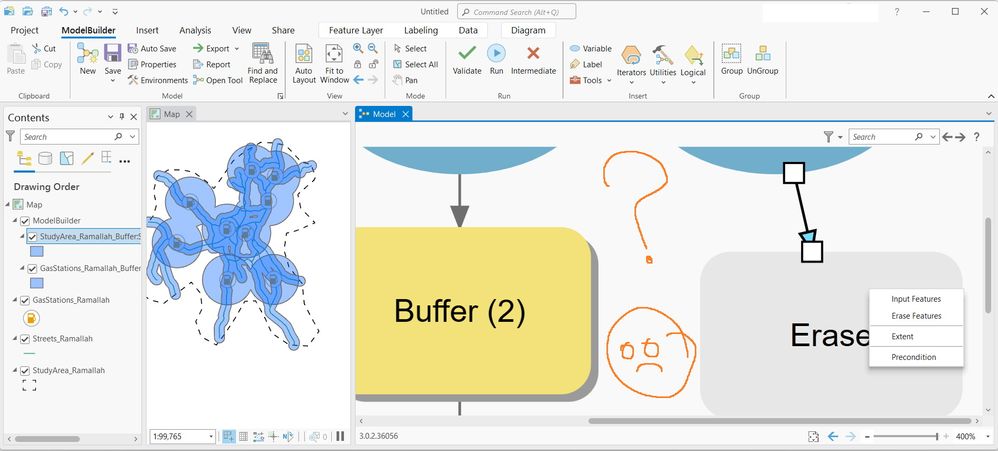Click the zoom out magnifier icon

pos(372,48)
